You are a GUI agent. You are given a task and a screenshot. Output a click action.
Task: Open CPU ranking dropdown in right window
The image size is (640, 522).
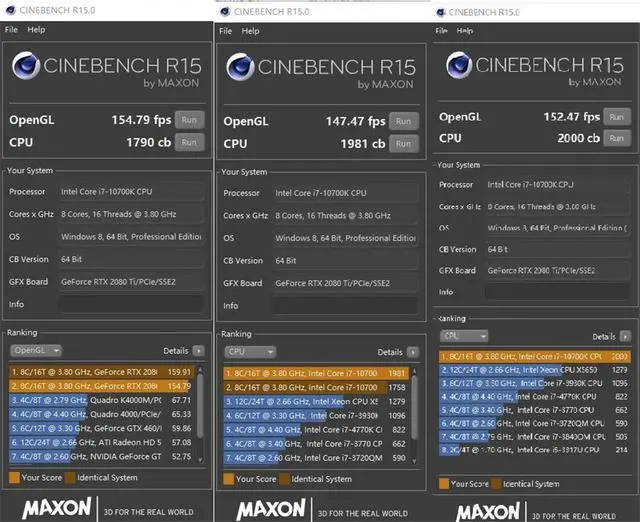(x=464, y=336)
